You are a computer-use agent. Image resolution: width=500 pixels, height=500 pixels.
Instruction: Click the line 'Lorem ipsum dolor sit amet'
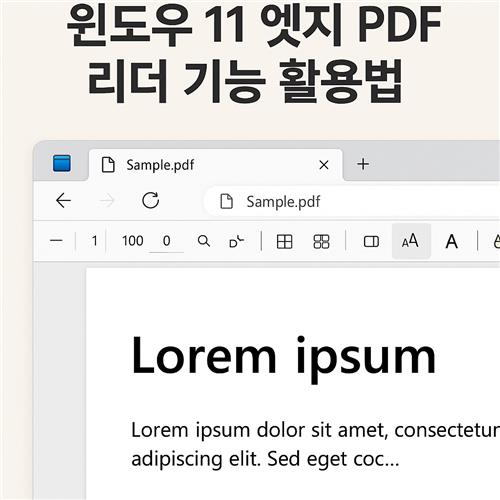point(259,430)
